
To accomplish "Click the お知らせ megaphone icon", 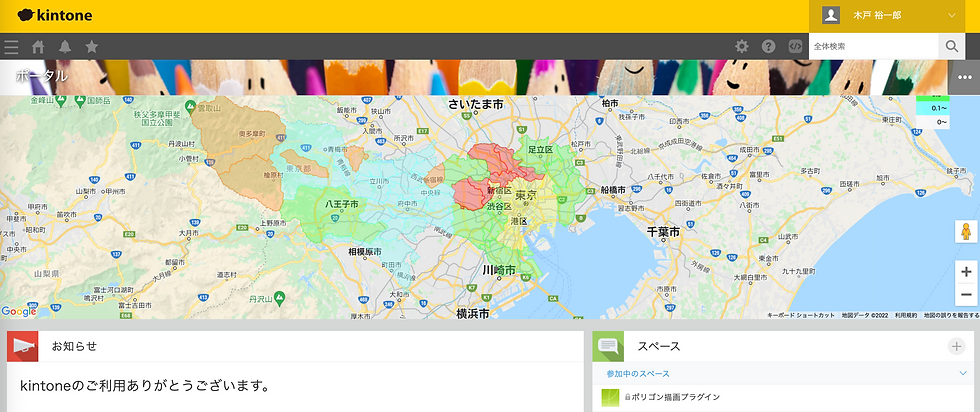I will click(x=22, y=346).
